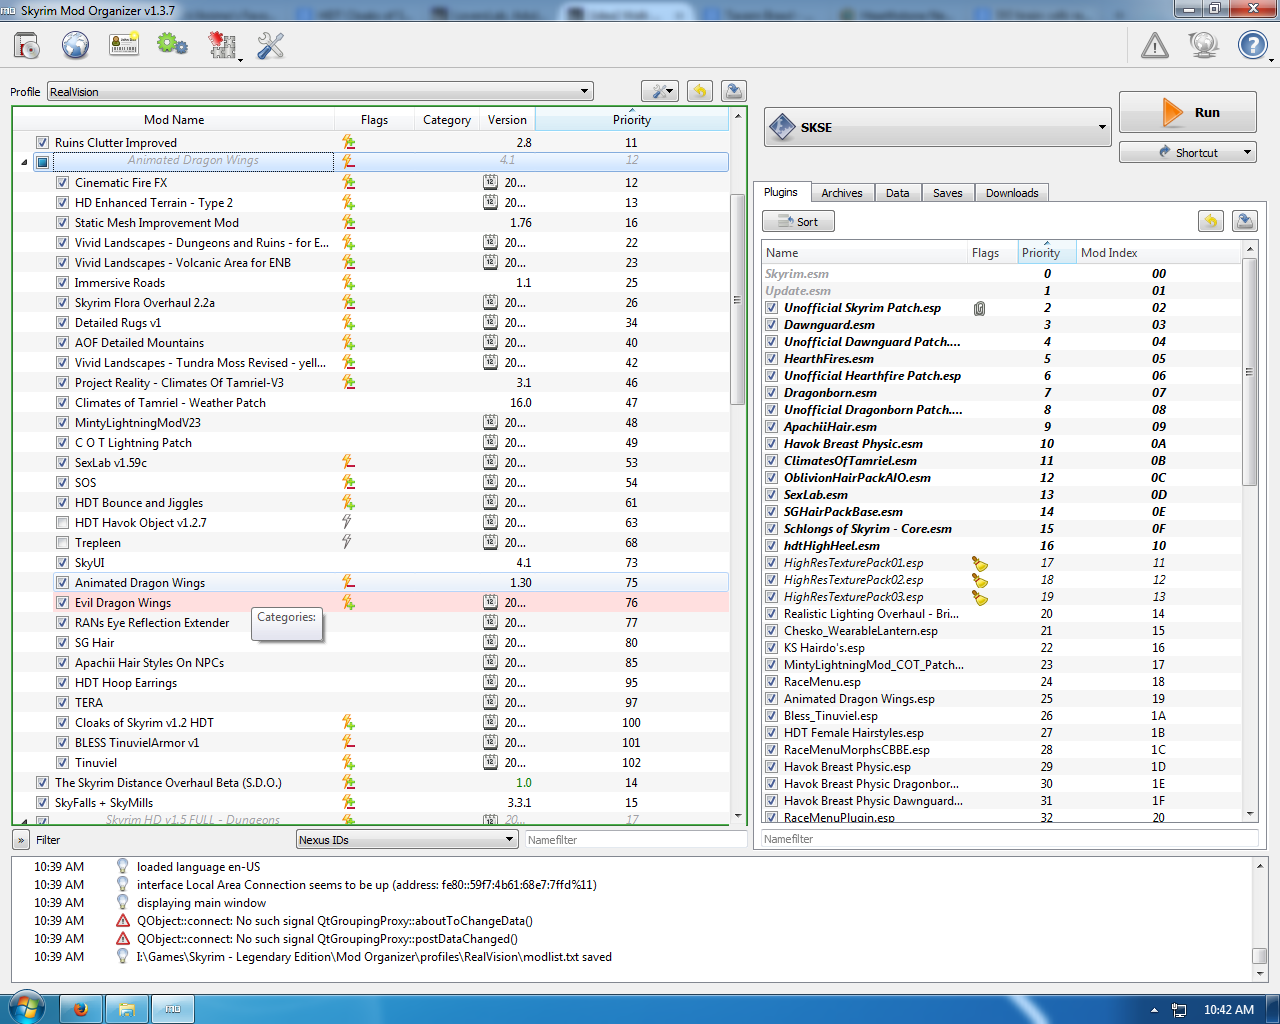Open the Executables gears icon
The width and height of the screenshot is (1280, 1024).
(172, 45)
